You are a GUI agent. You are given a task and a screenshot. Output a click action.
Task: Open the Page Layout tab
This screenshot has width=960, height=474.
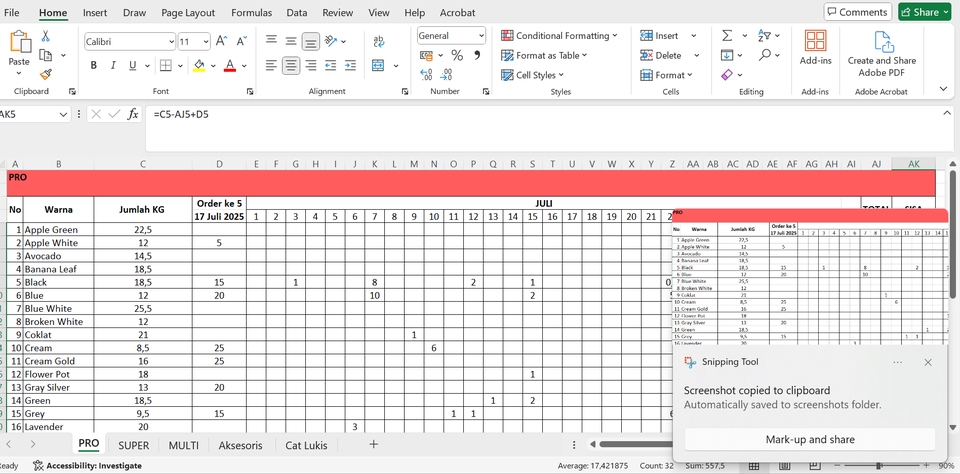[188, 12]
